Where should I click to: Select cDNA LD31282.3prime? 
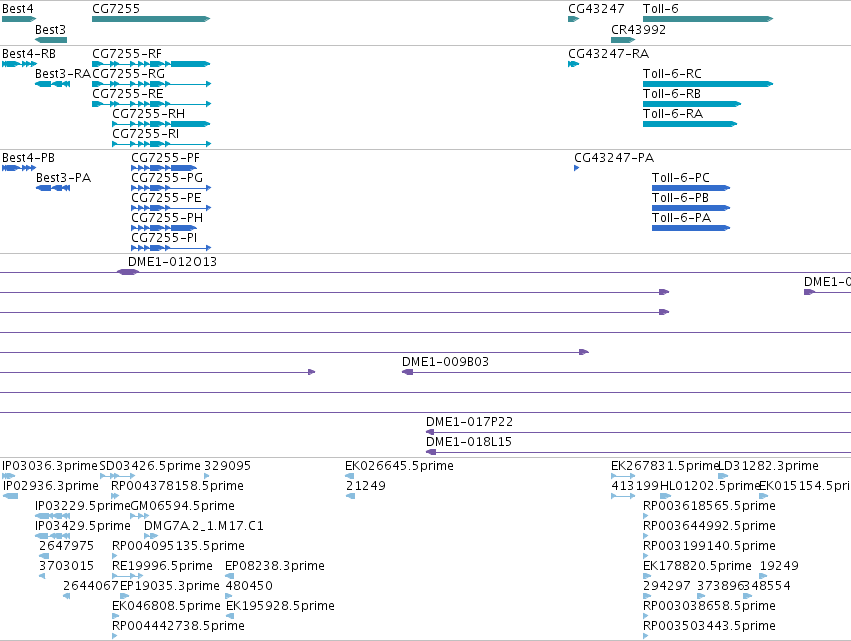click(x=723, y=476)
